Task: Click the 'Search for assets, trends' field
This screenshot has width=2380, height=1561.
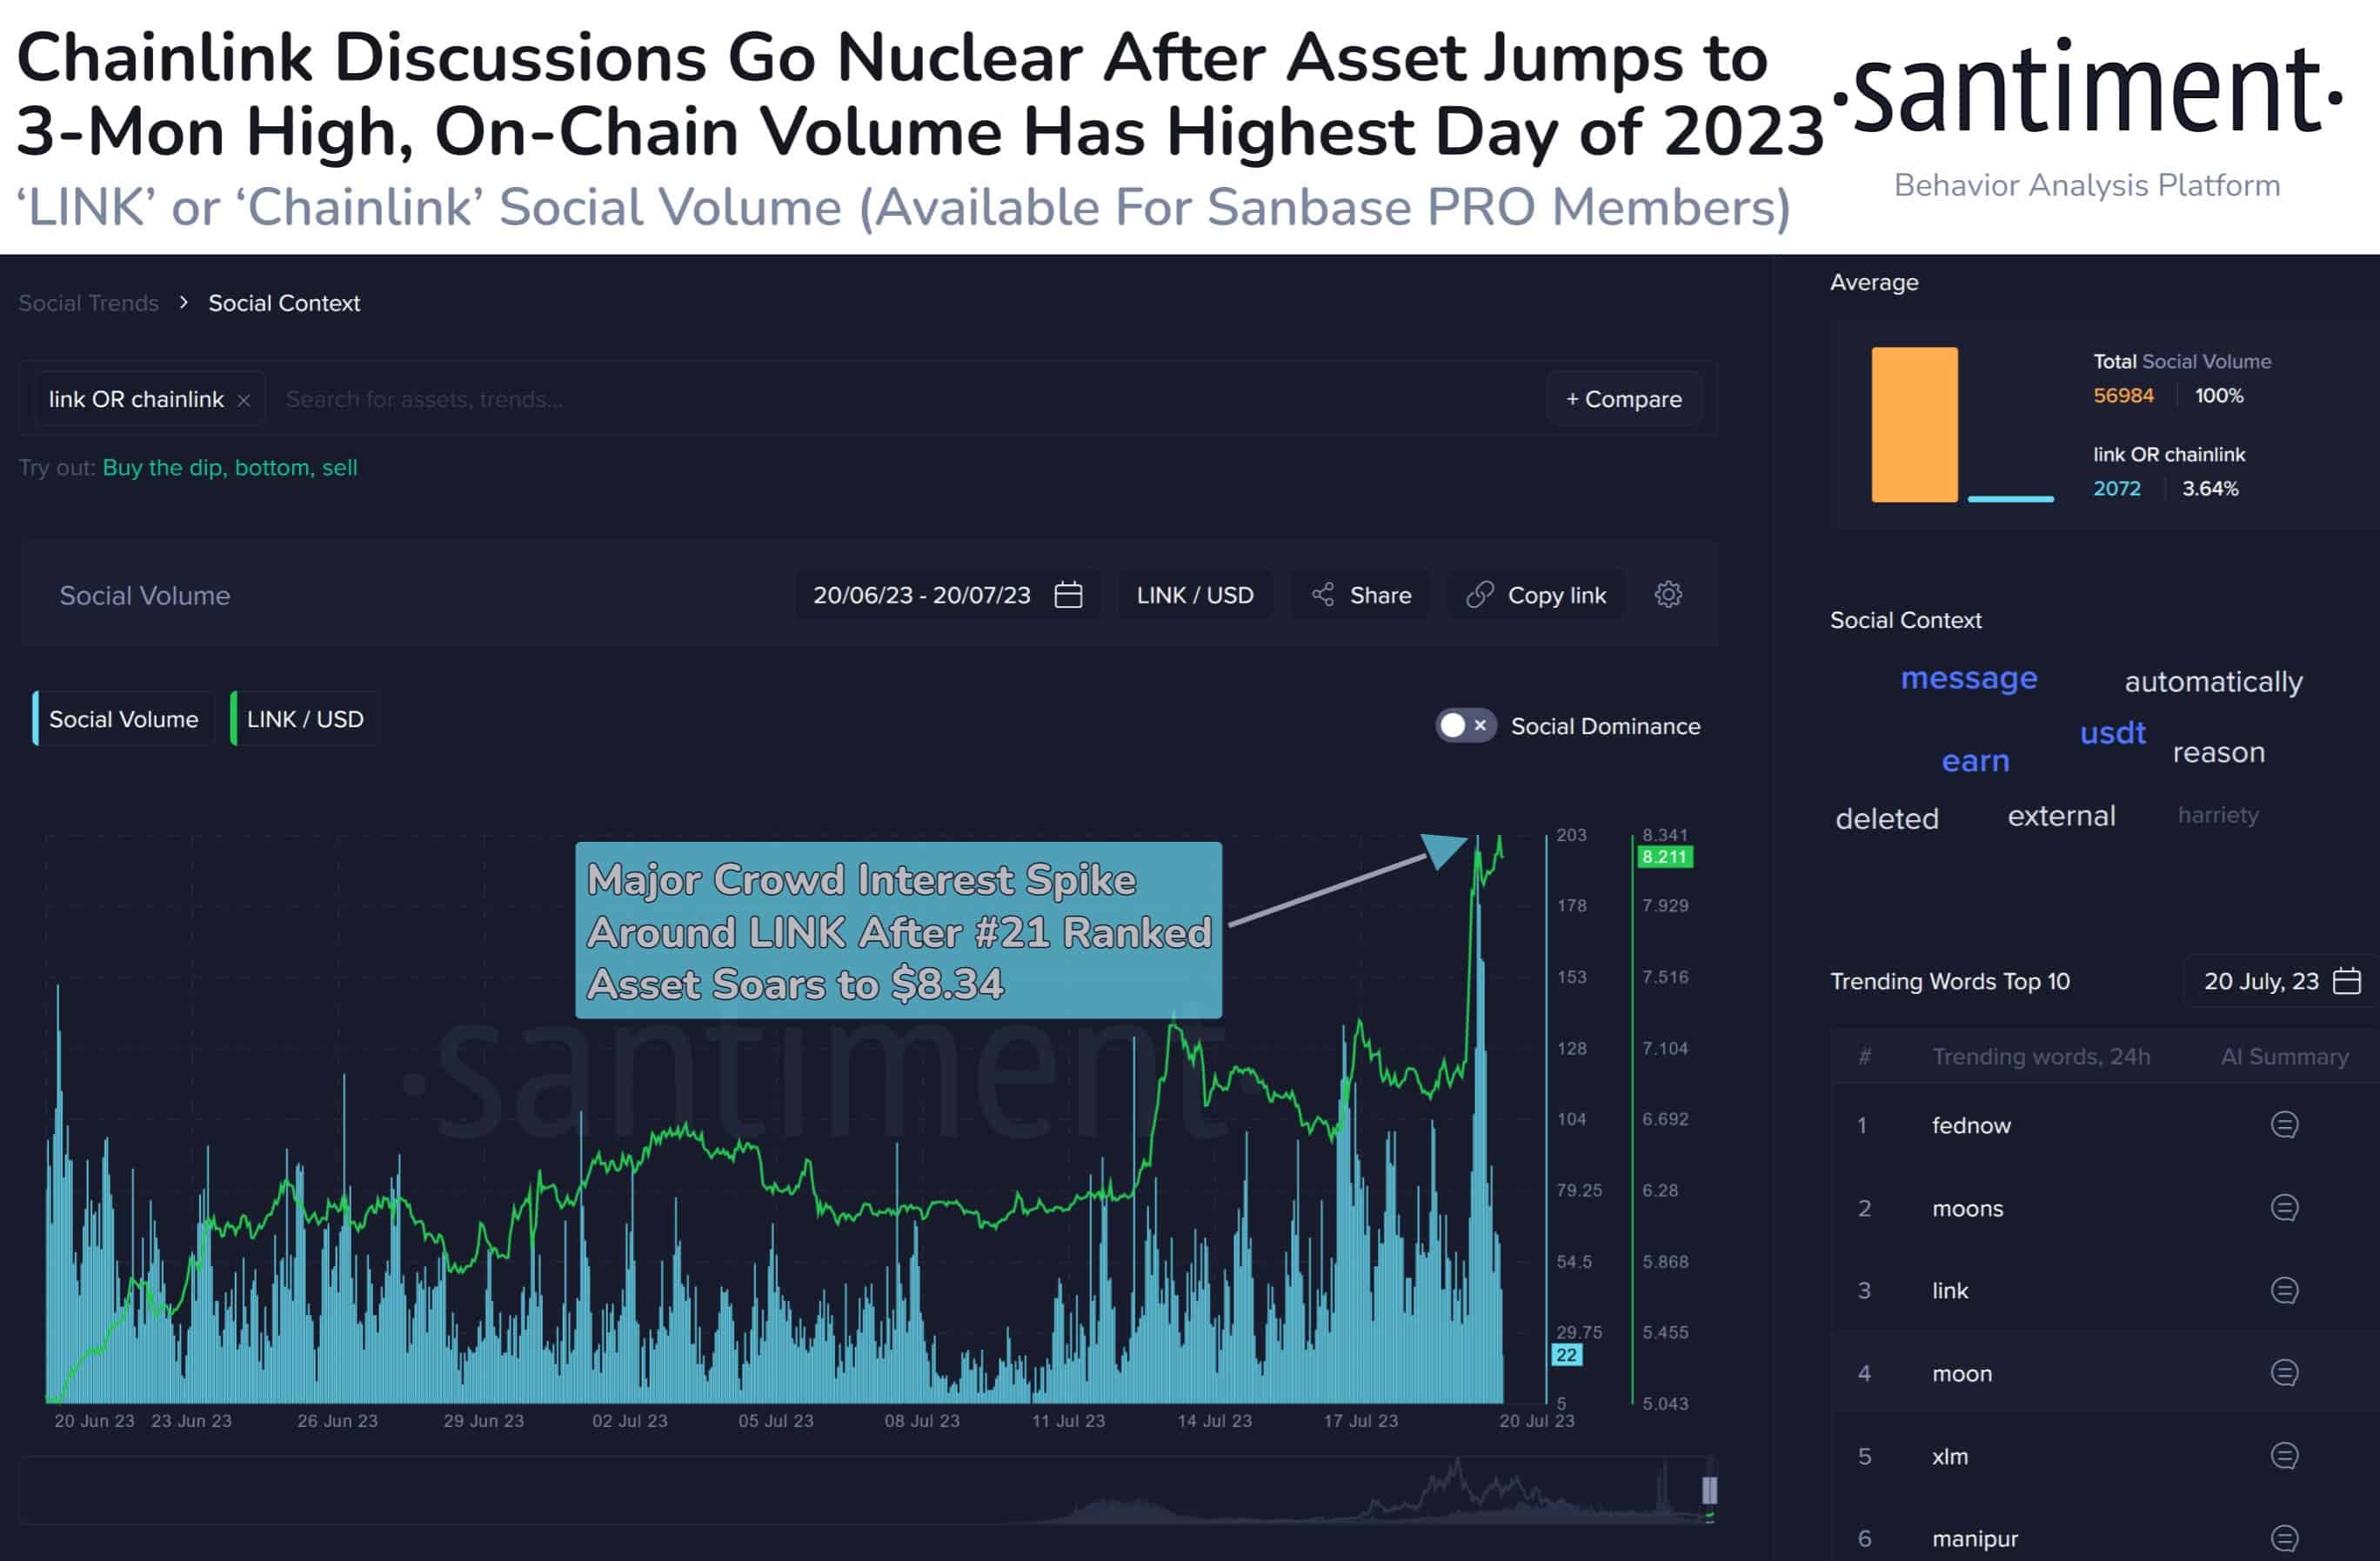Action: pos(900,399)
